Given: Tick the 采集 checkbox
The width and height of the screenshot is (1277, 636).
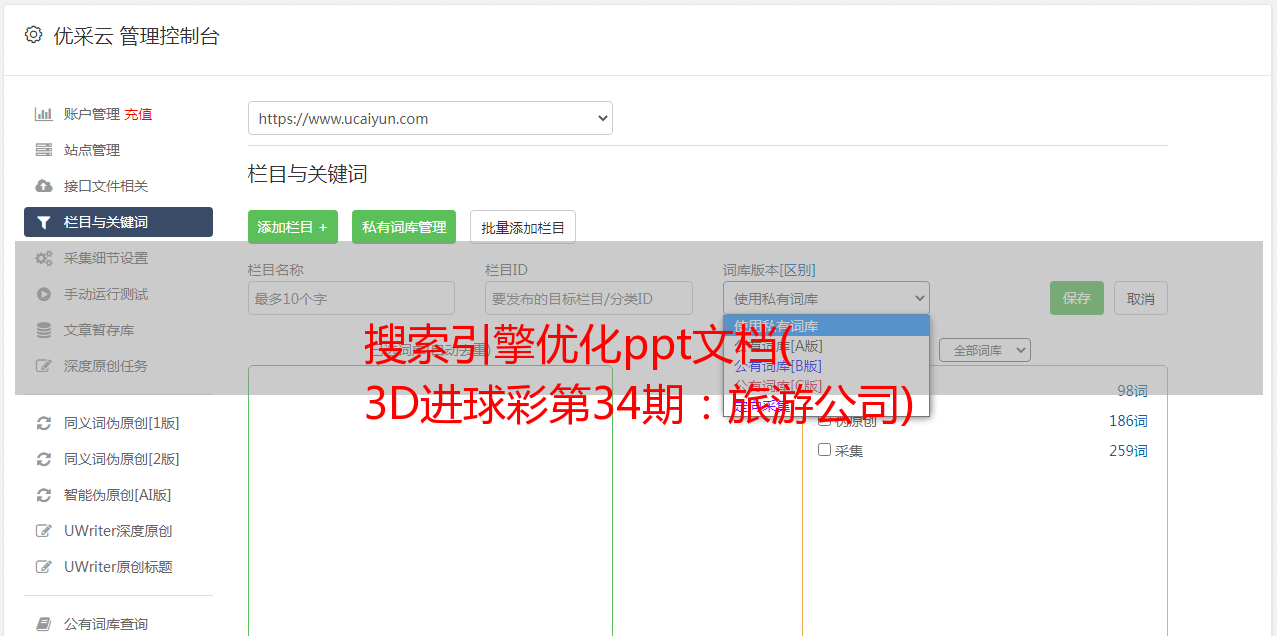Looking at the screenshot, I should [x=825, y=450].
